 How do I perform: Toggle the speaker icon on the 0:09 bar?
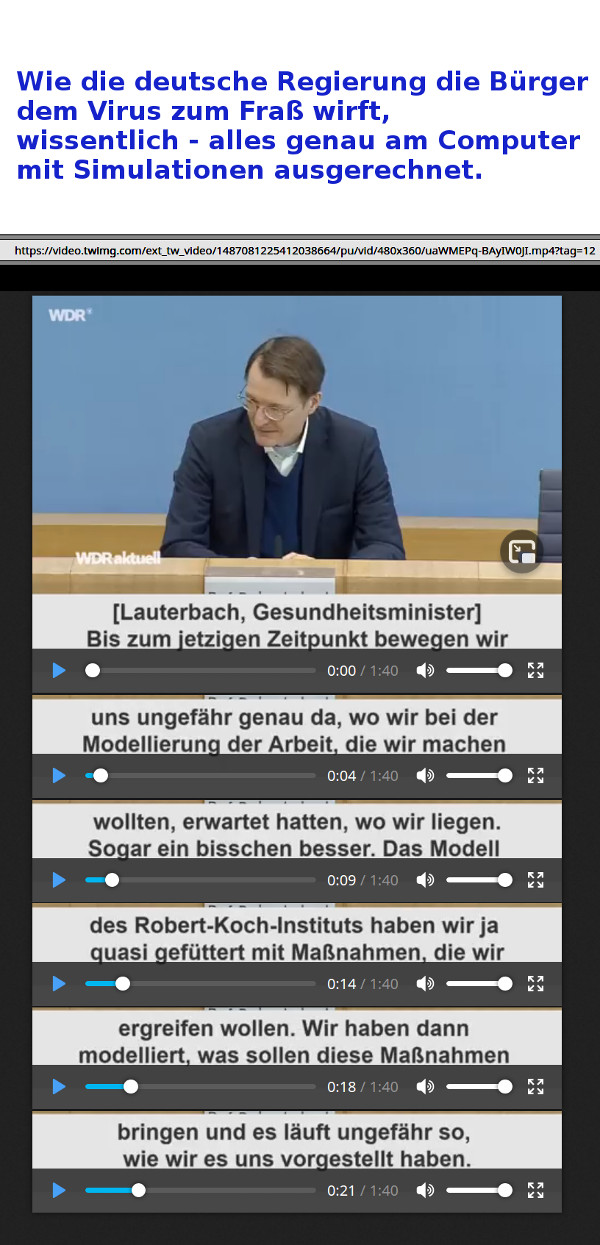click(425, 880)
